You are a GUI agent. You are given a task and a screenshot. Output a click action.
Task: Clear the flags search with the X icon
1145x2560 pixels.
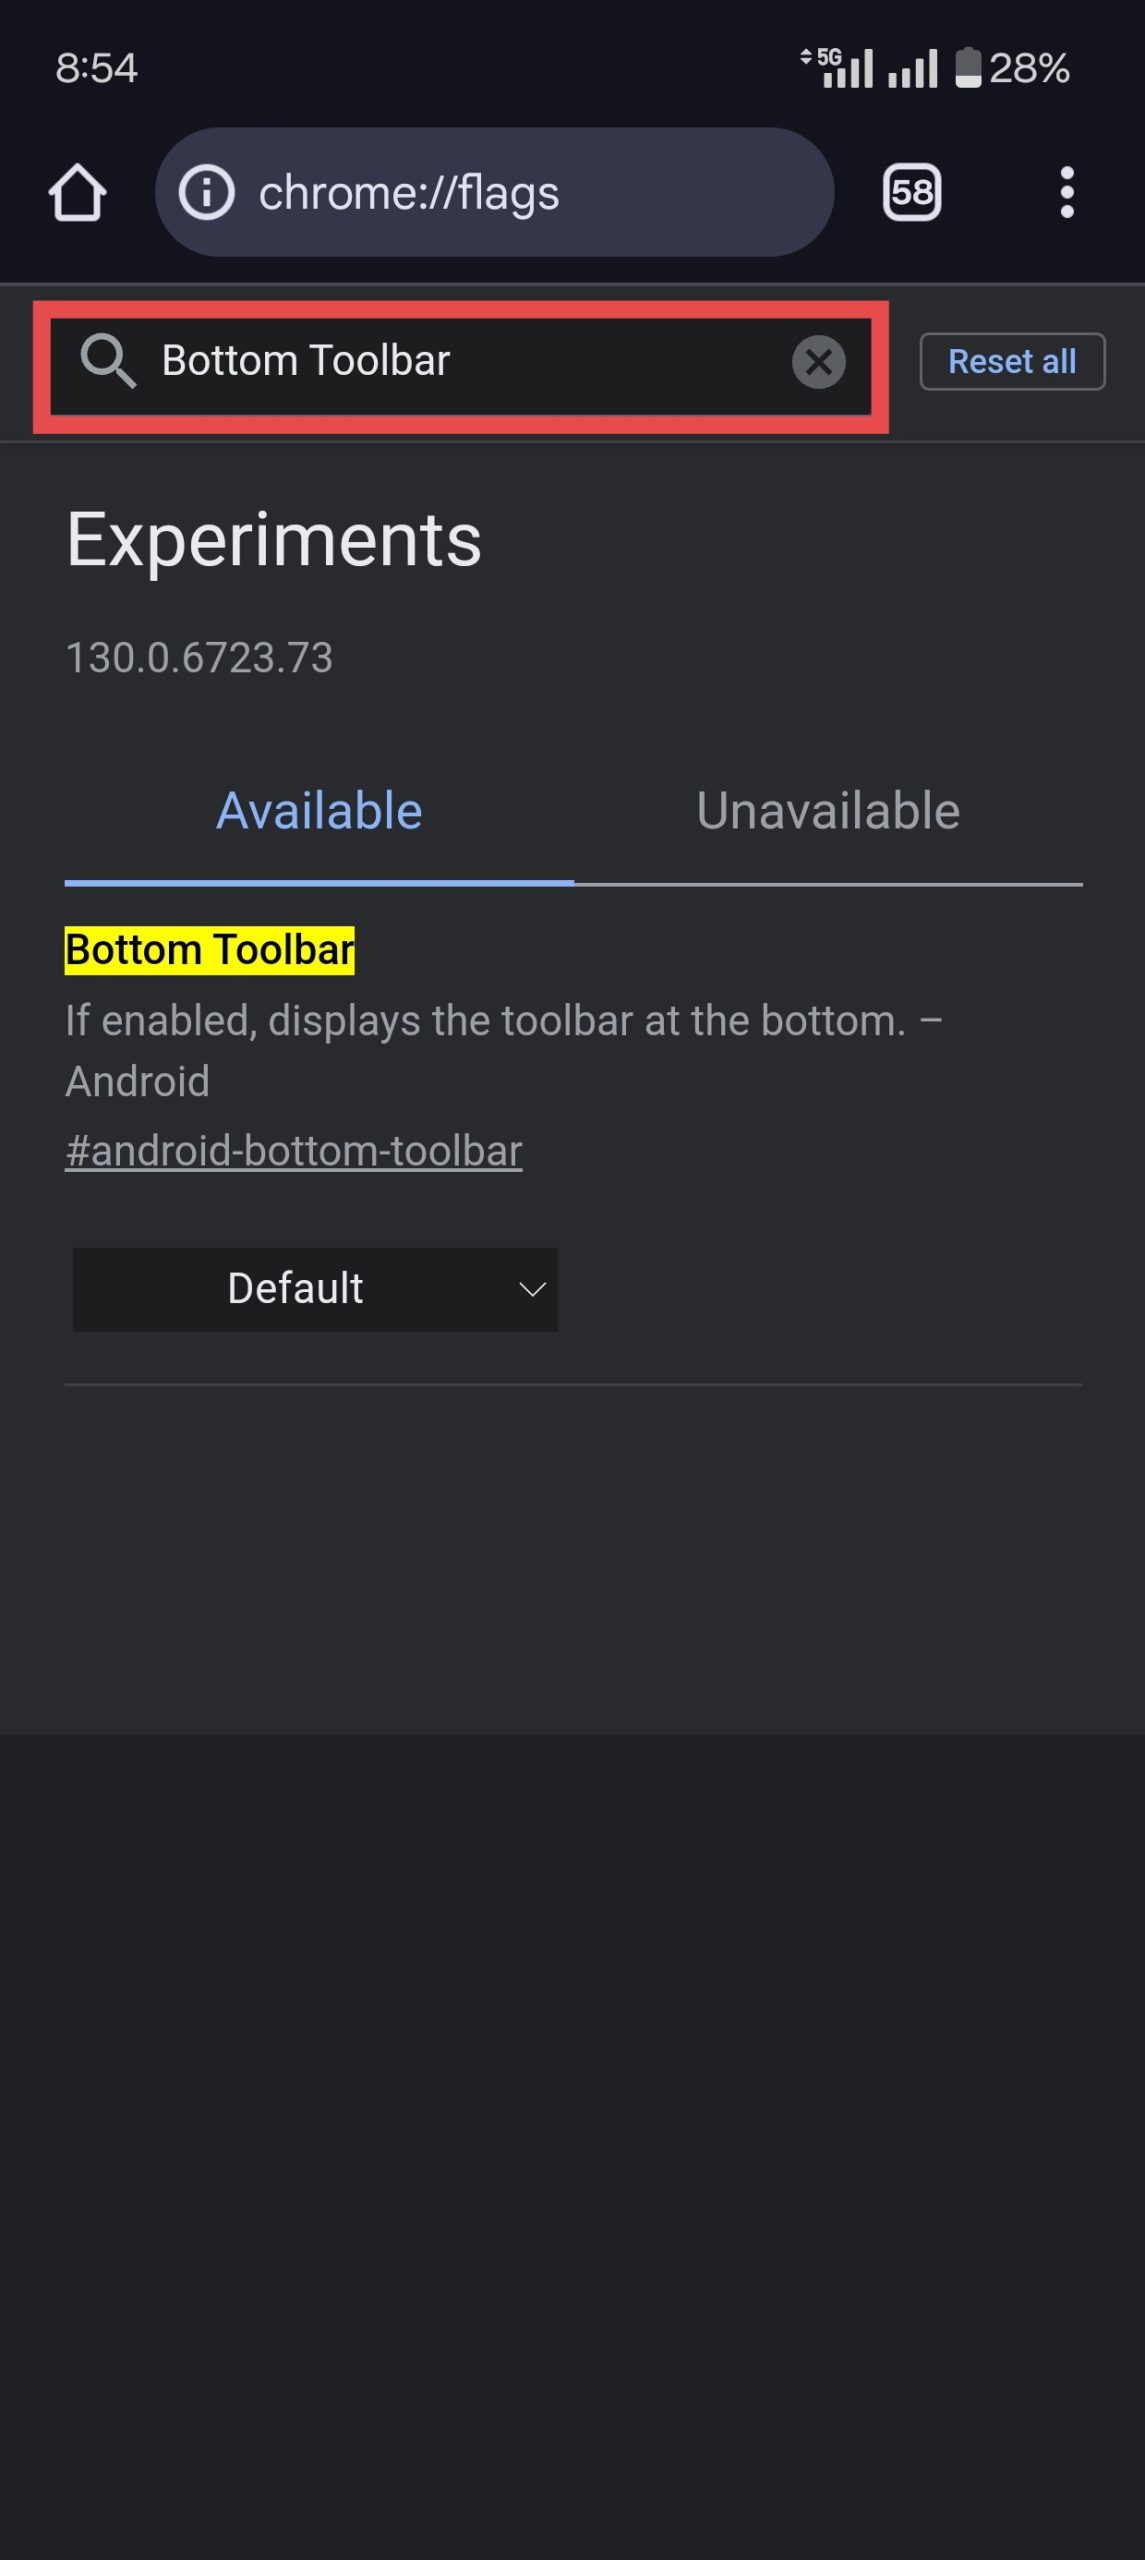point(818,362)
